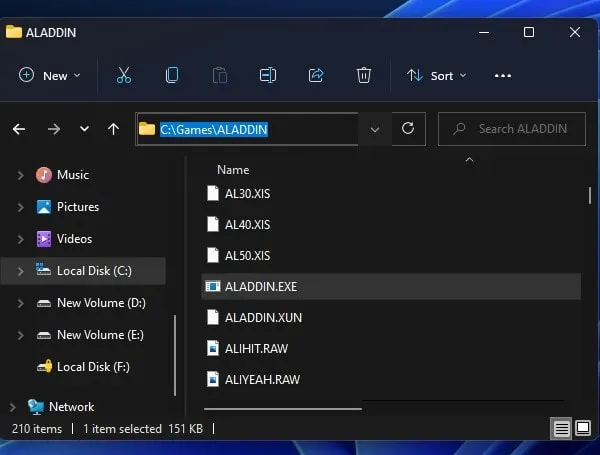Click the AL30.XIS file icon

[x=213, y=193]
